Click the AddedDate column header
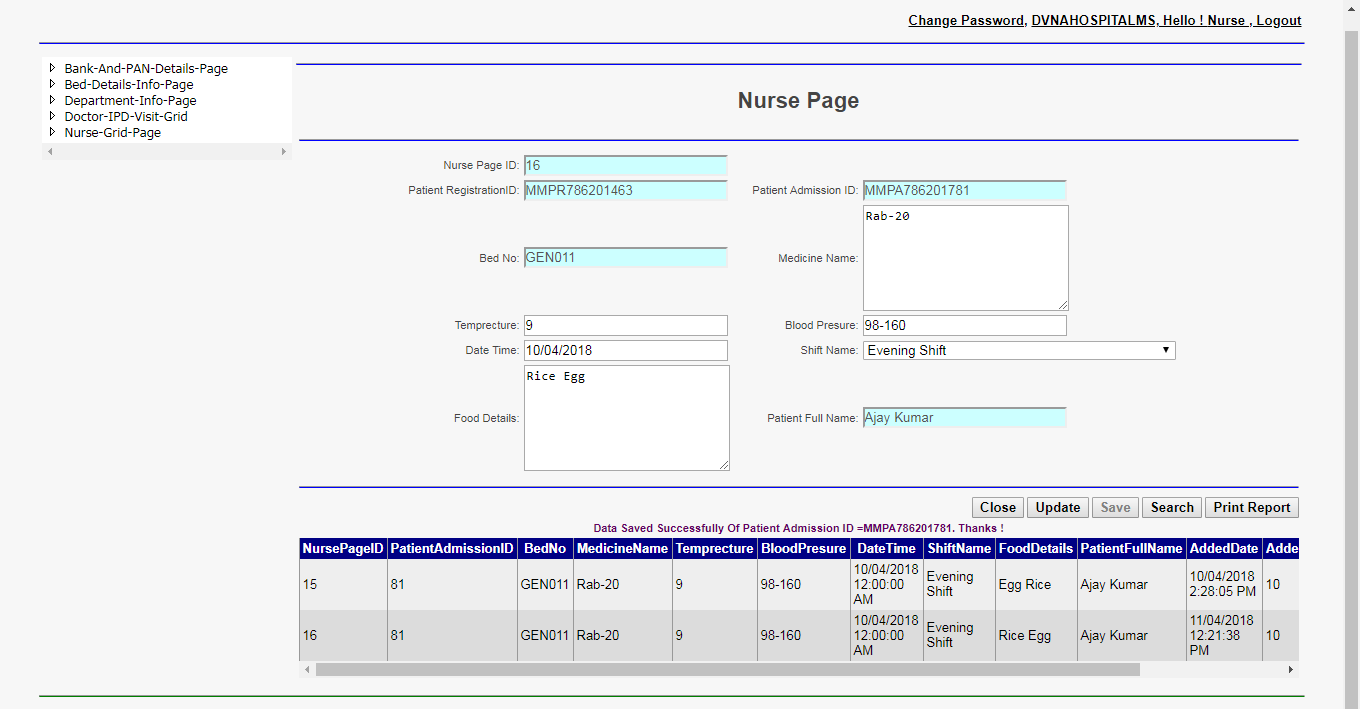 1224,549
